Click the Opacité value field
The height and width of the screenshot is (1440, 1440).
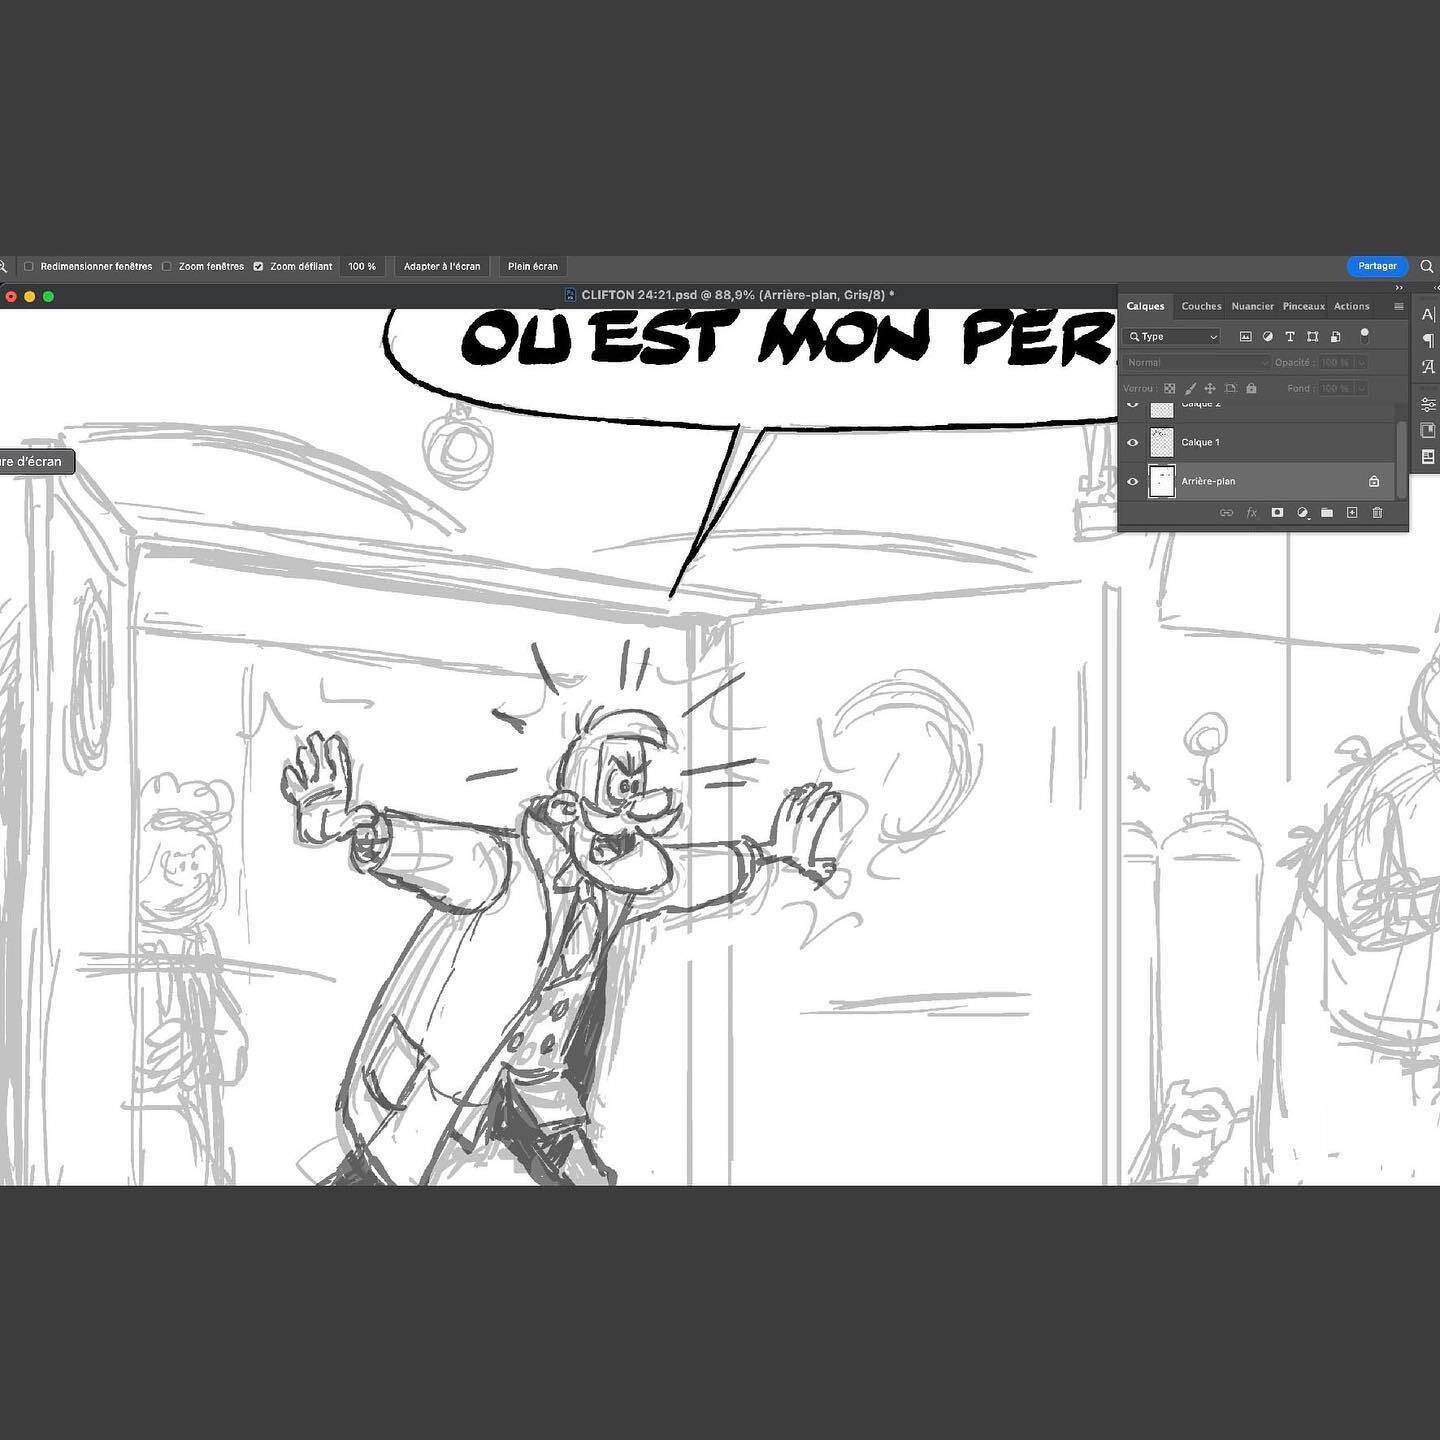[1335, 362]
